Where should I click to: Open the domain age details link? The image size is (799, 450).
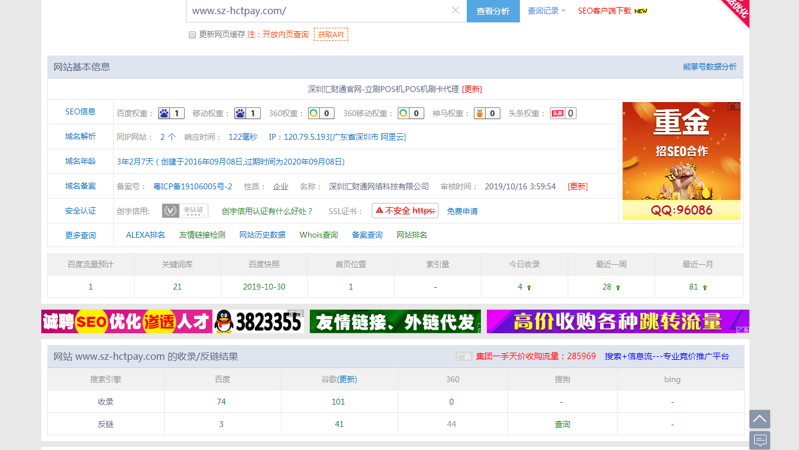231,162
